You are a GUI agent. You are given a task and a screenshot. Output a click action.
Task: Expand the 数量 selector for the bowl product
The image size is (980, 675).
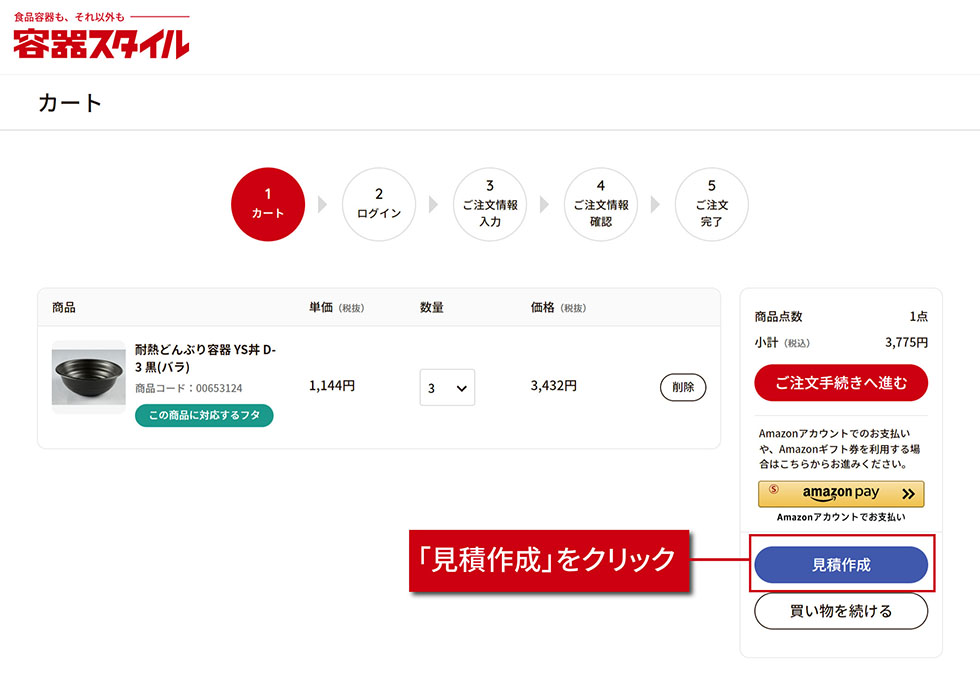(447, 387)
